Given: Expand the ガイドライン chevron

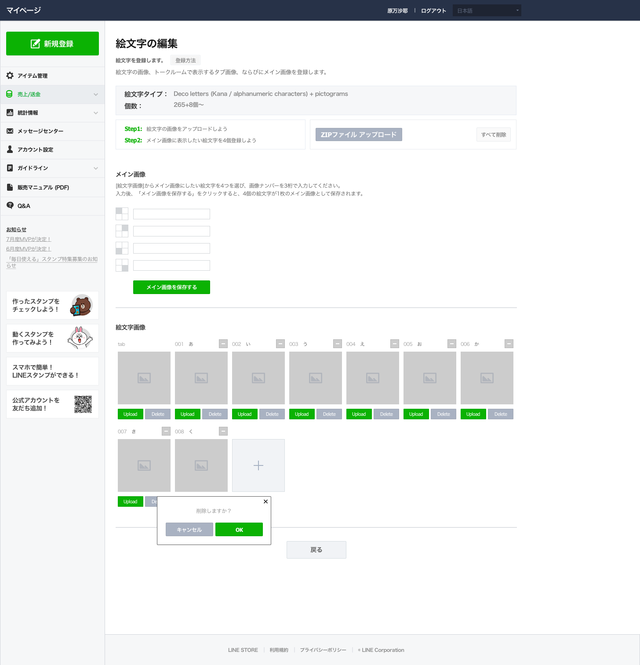Looking at the screenshot, I should click(96, 168).
